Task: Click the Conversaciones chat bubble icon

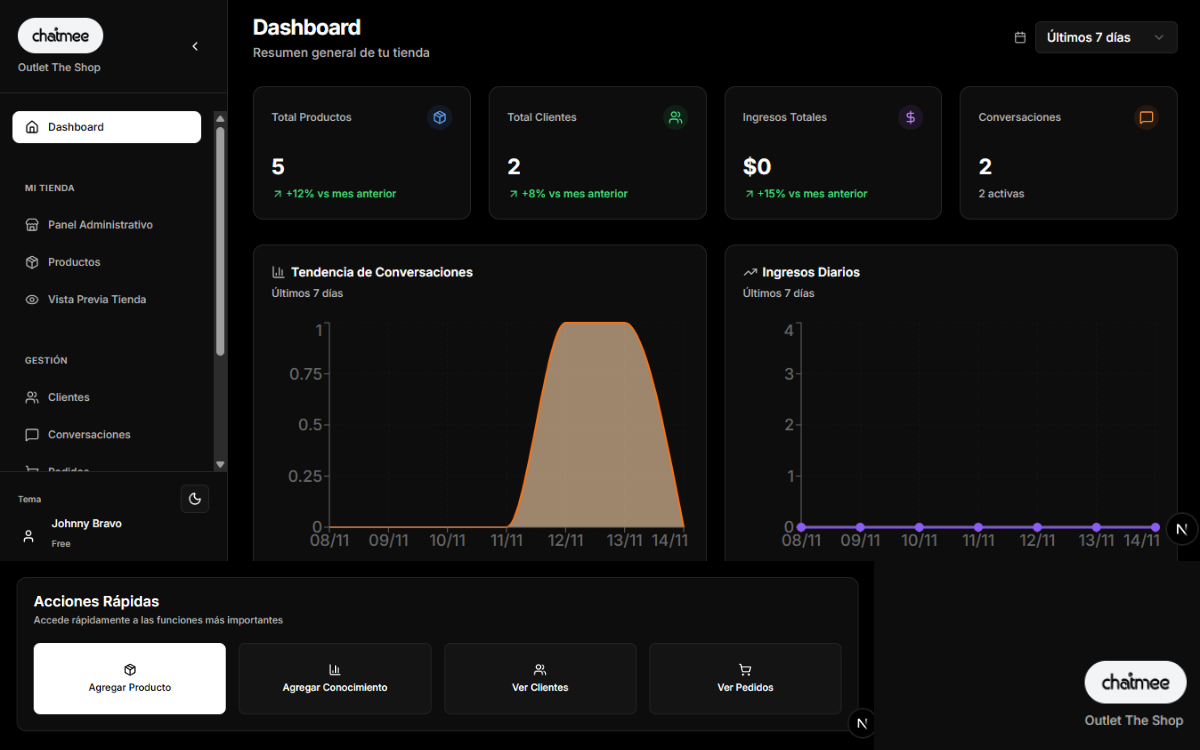Action: coord(1146,117)
